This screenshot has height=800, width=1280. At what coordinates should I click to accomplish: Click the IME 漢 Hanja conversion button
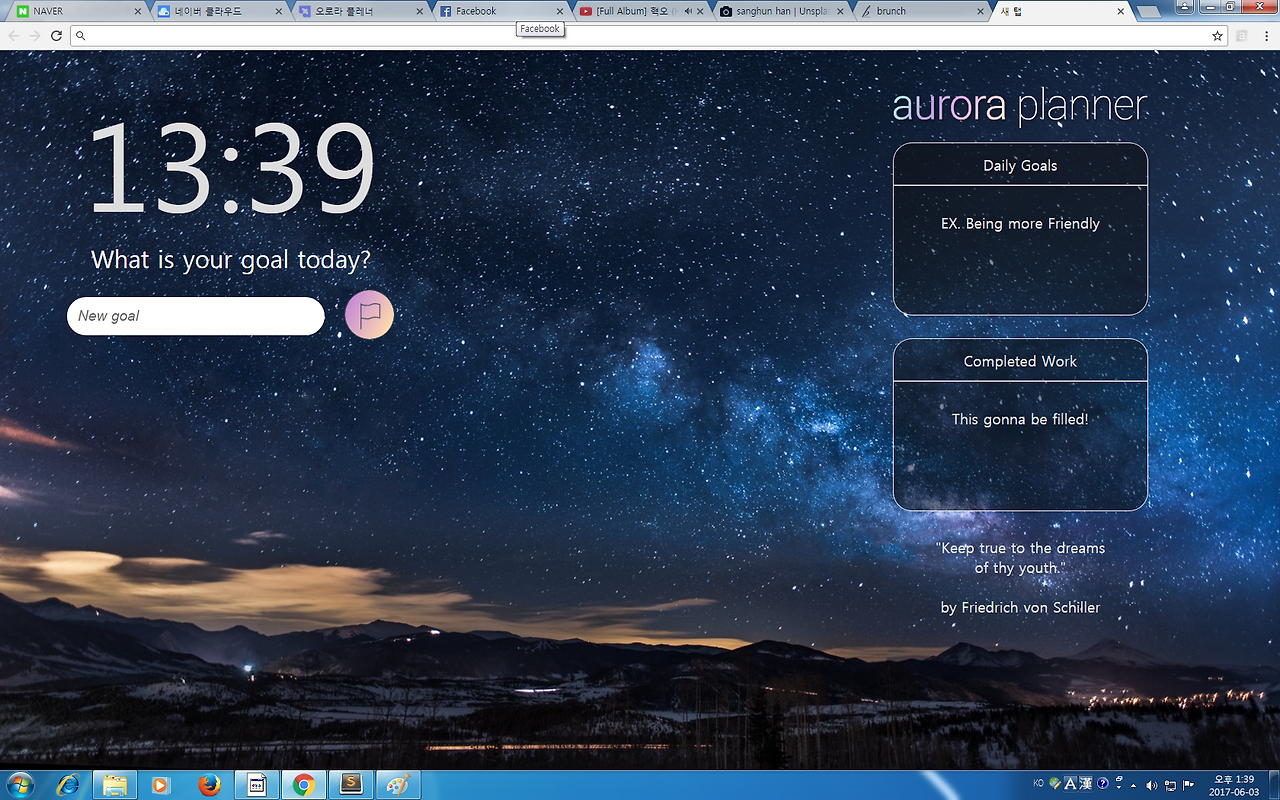[1086, 784]
